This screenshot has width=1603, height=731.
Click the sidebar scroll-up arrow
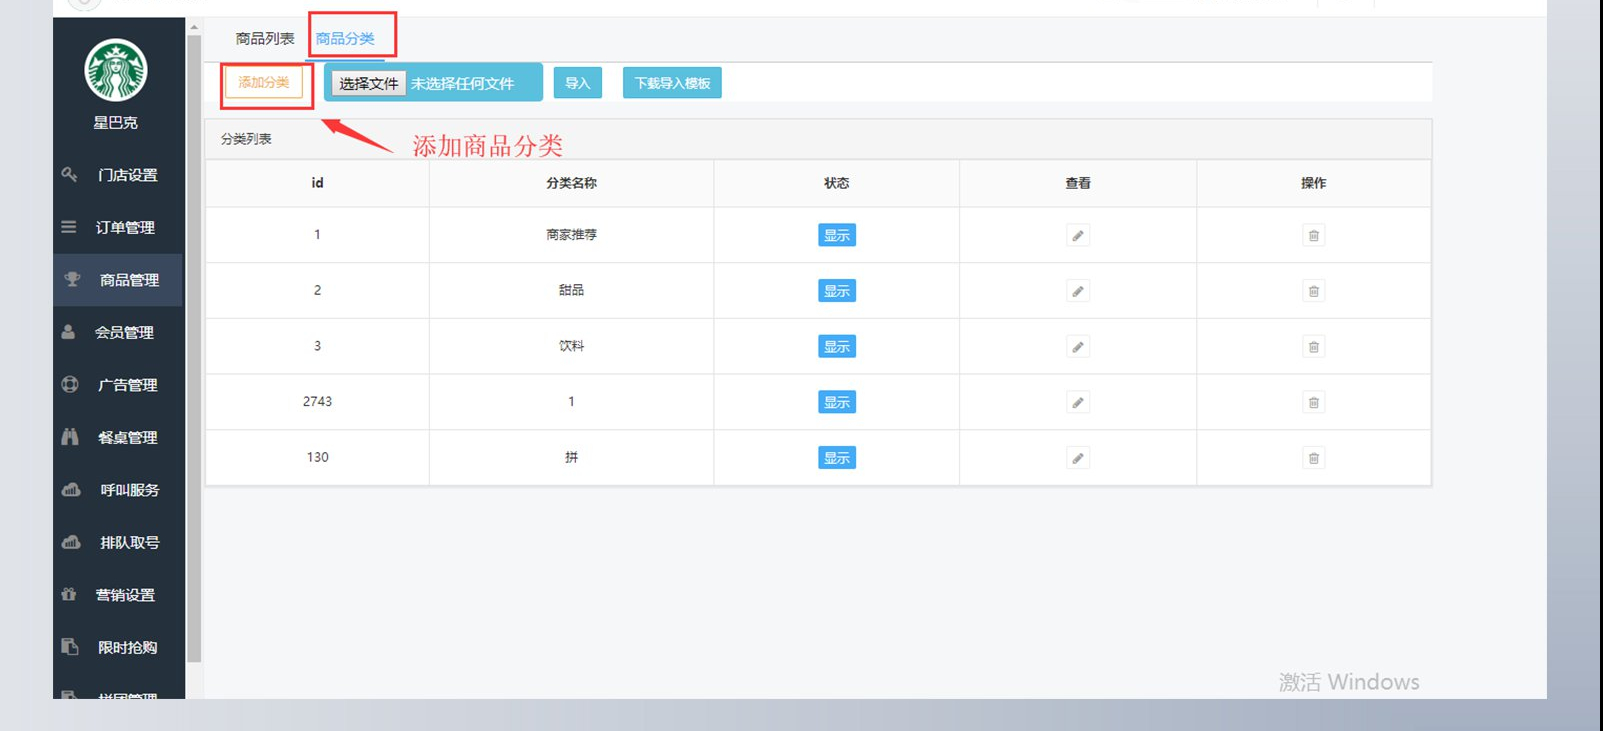[194, 27]
